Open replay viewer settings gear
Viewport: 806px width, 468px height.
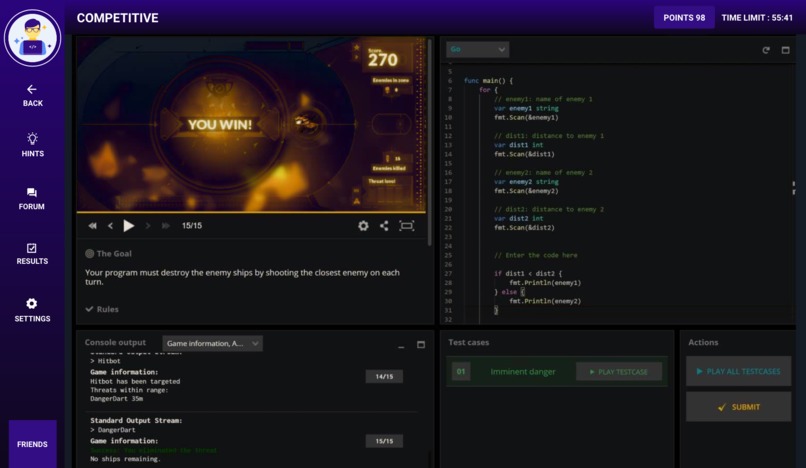(363, 226)
